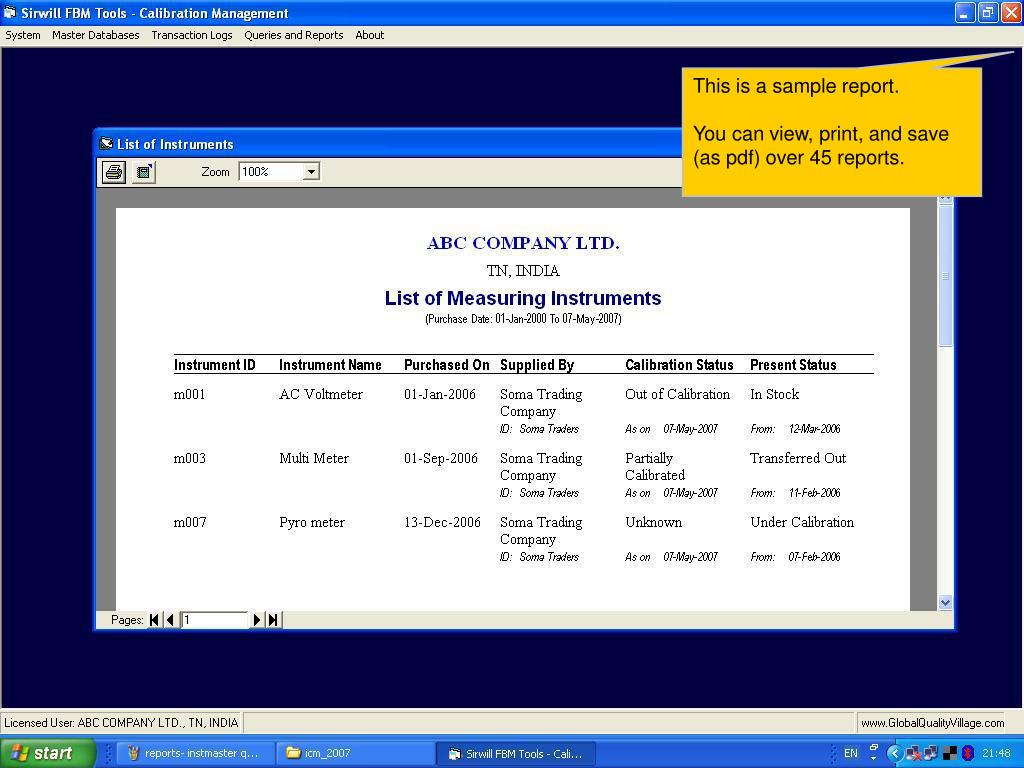
Task: Click the Under Calibration present status
Action: (x=802, y=522)
